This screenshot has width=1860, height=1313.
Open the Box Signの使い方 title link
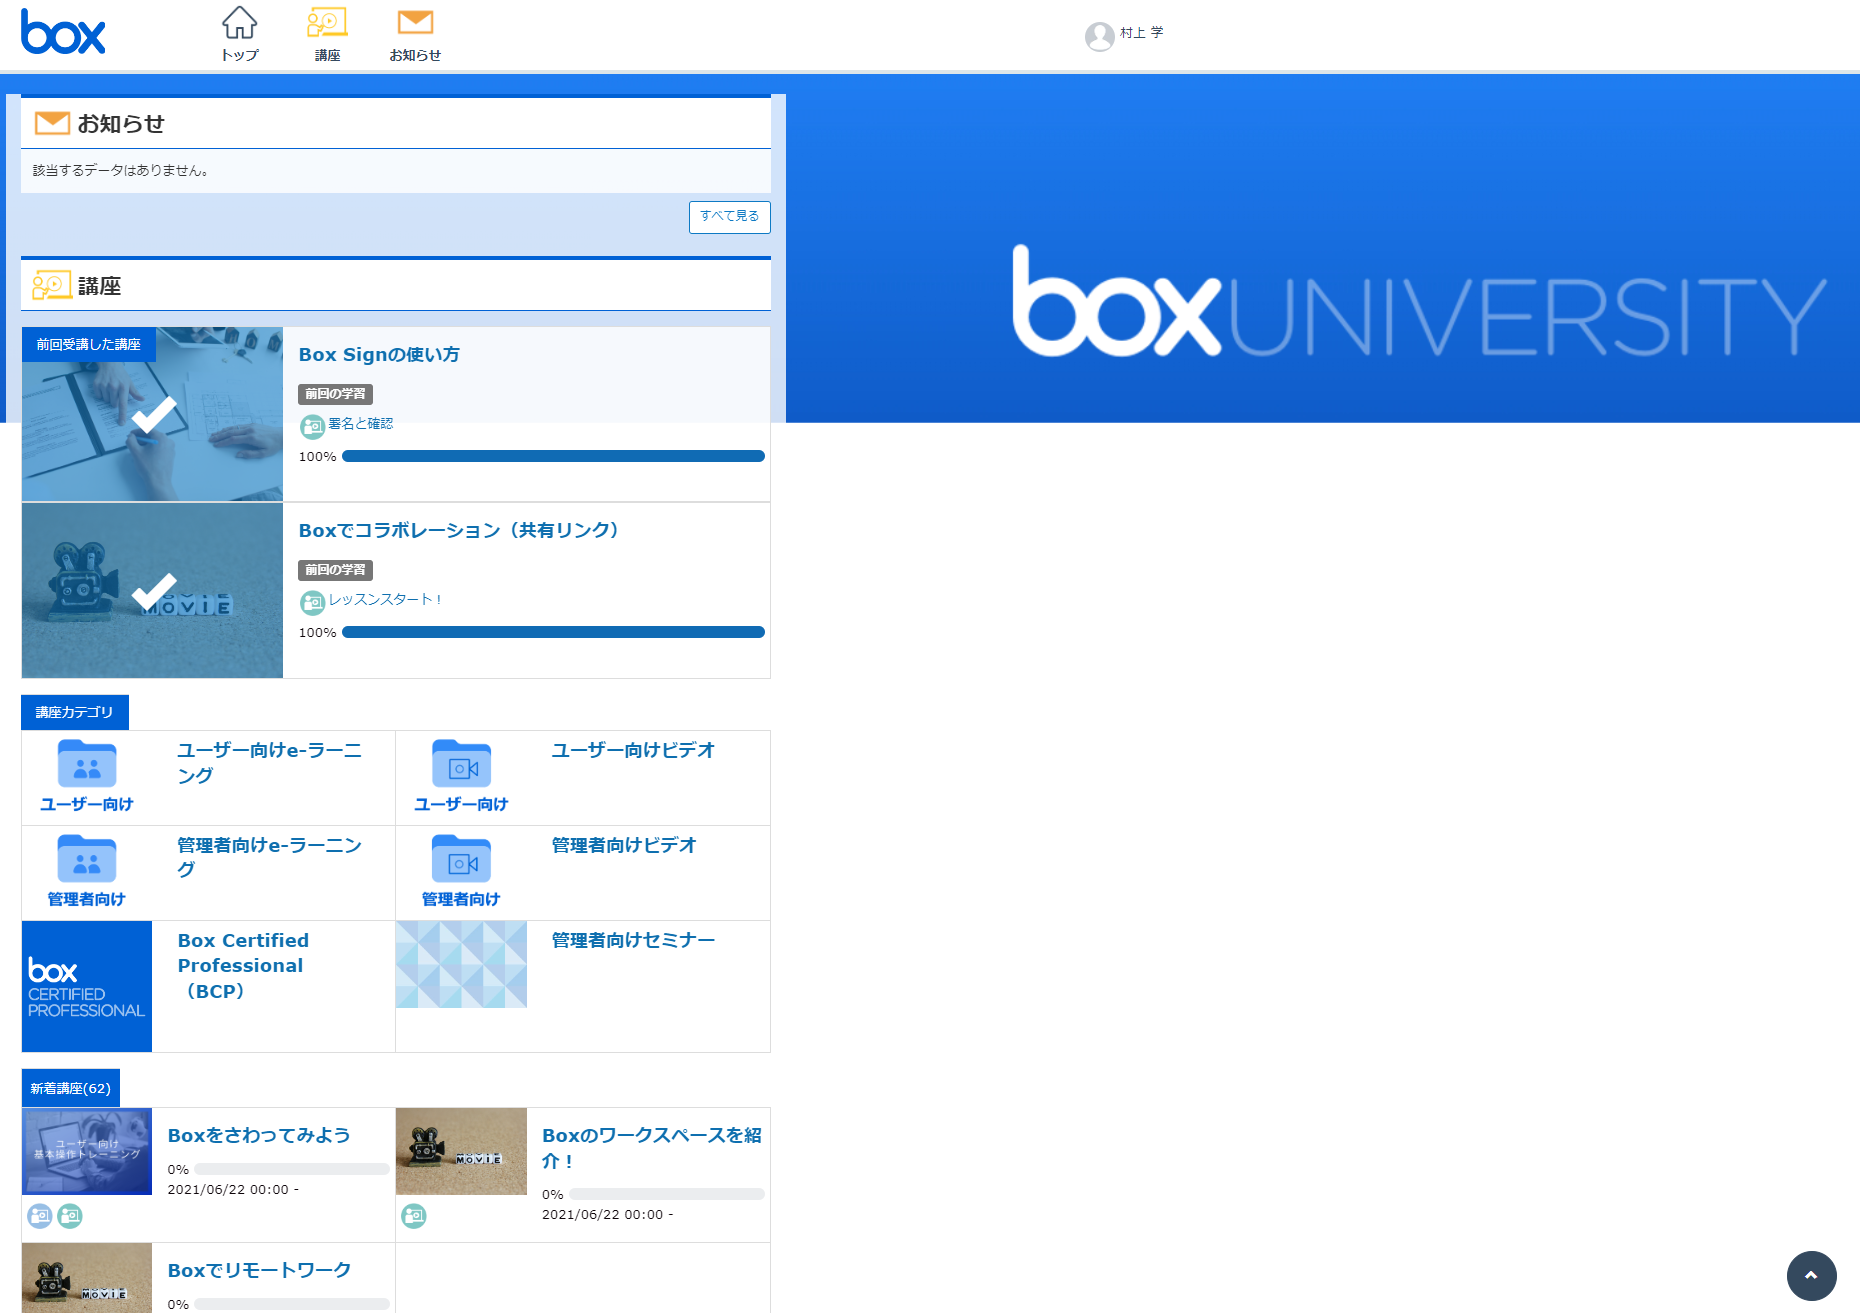379,355
